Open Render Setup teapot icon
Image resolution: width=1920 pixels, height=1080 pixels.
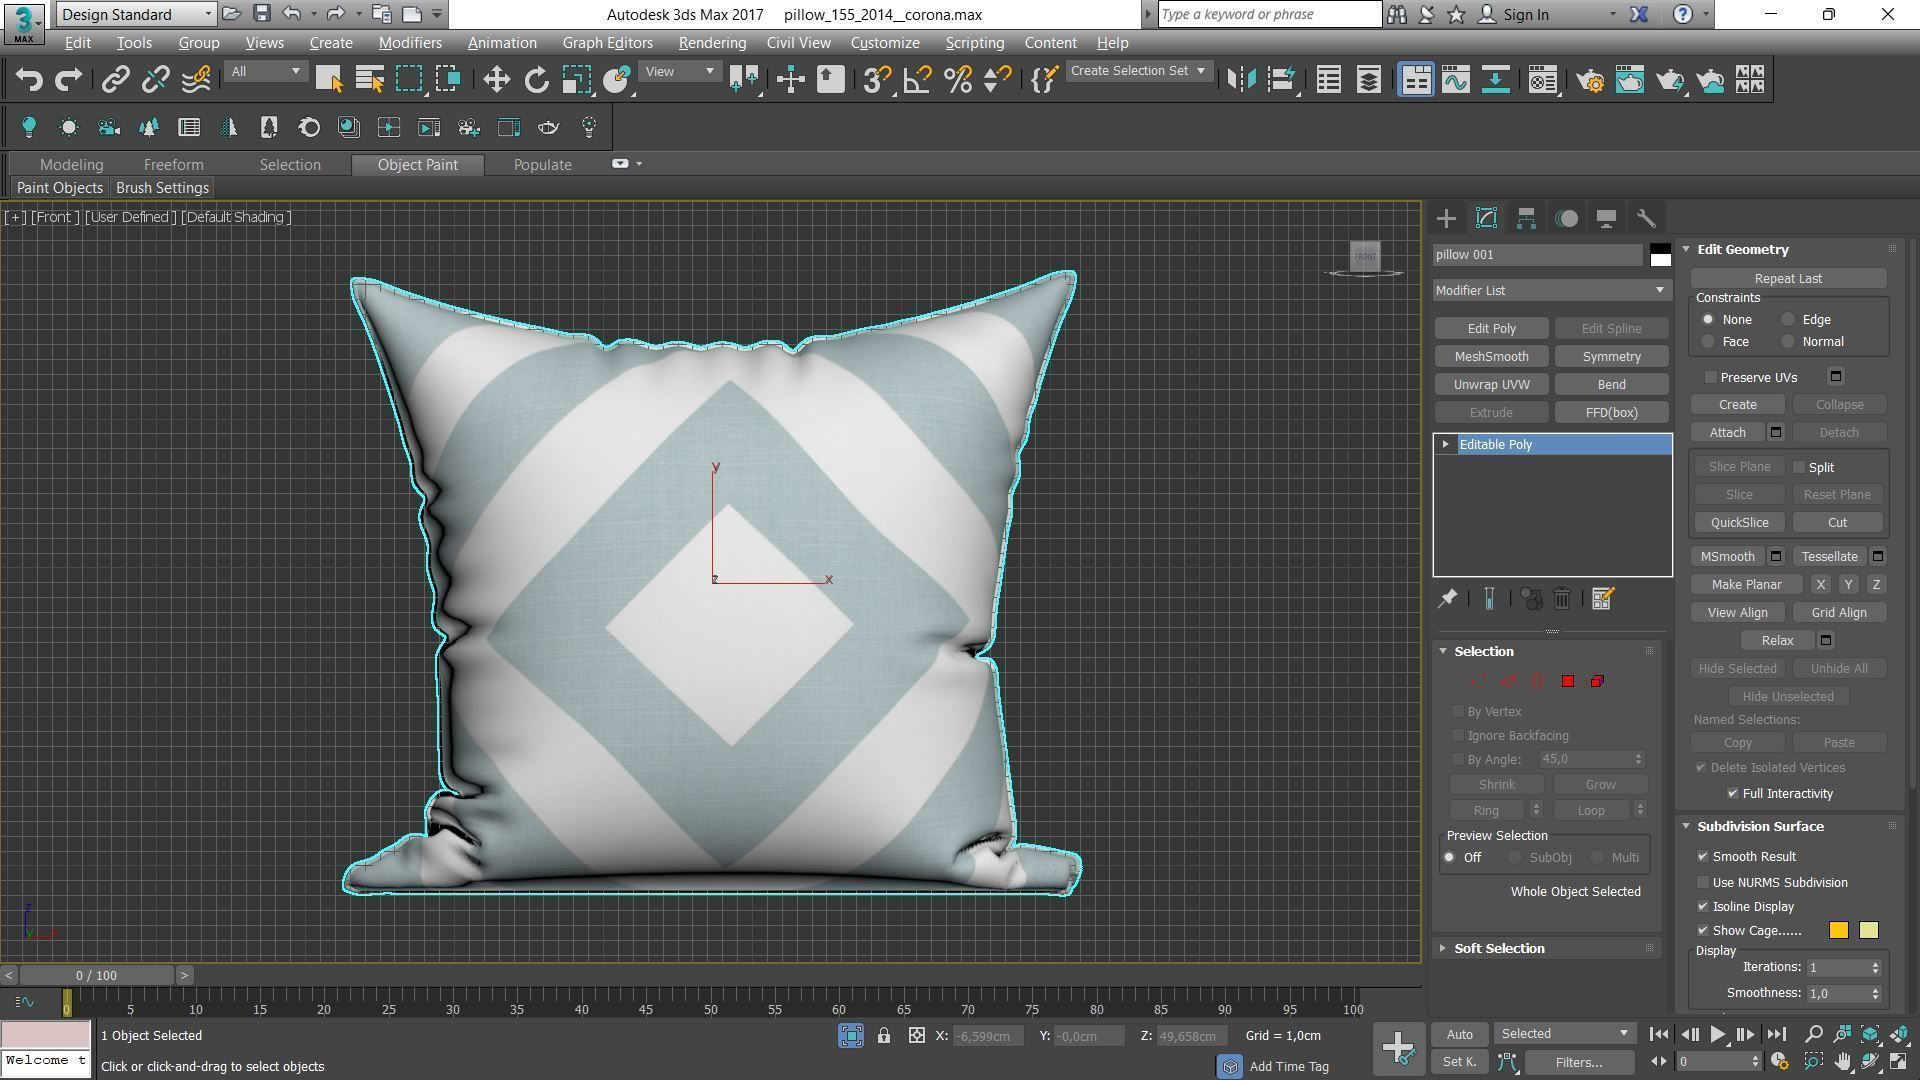(1590, 80)
